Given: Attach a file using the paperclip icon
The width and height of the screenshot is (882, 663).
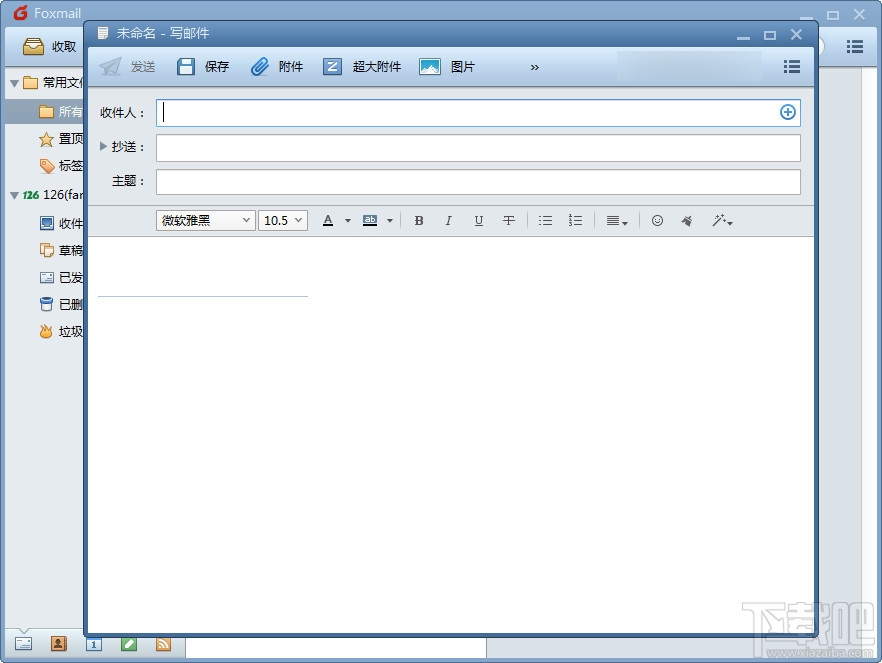Looking at the screenshot, I should 277,66.
